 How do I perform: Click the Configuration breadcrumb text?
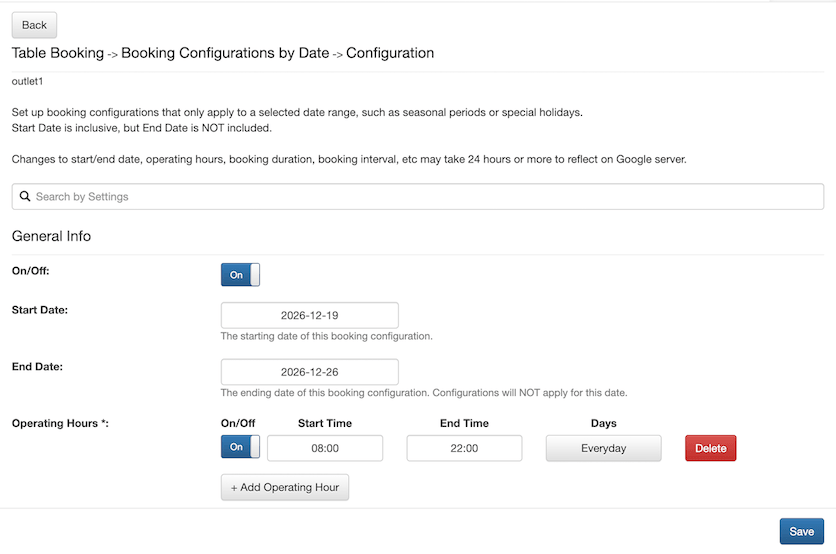390,53
